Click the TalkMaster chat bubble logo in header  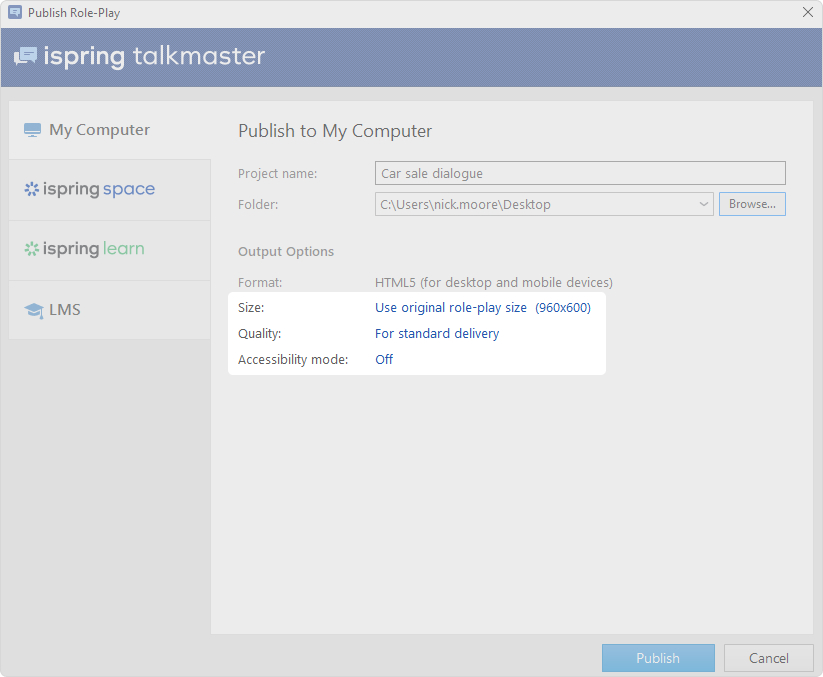25,56
